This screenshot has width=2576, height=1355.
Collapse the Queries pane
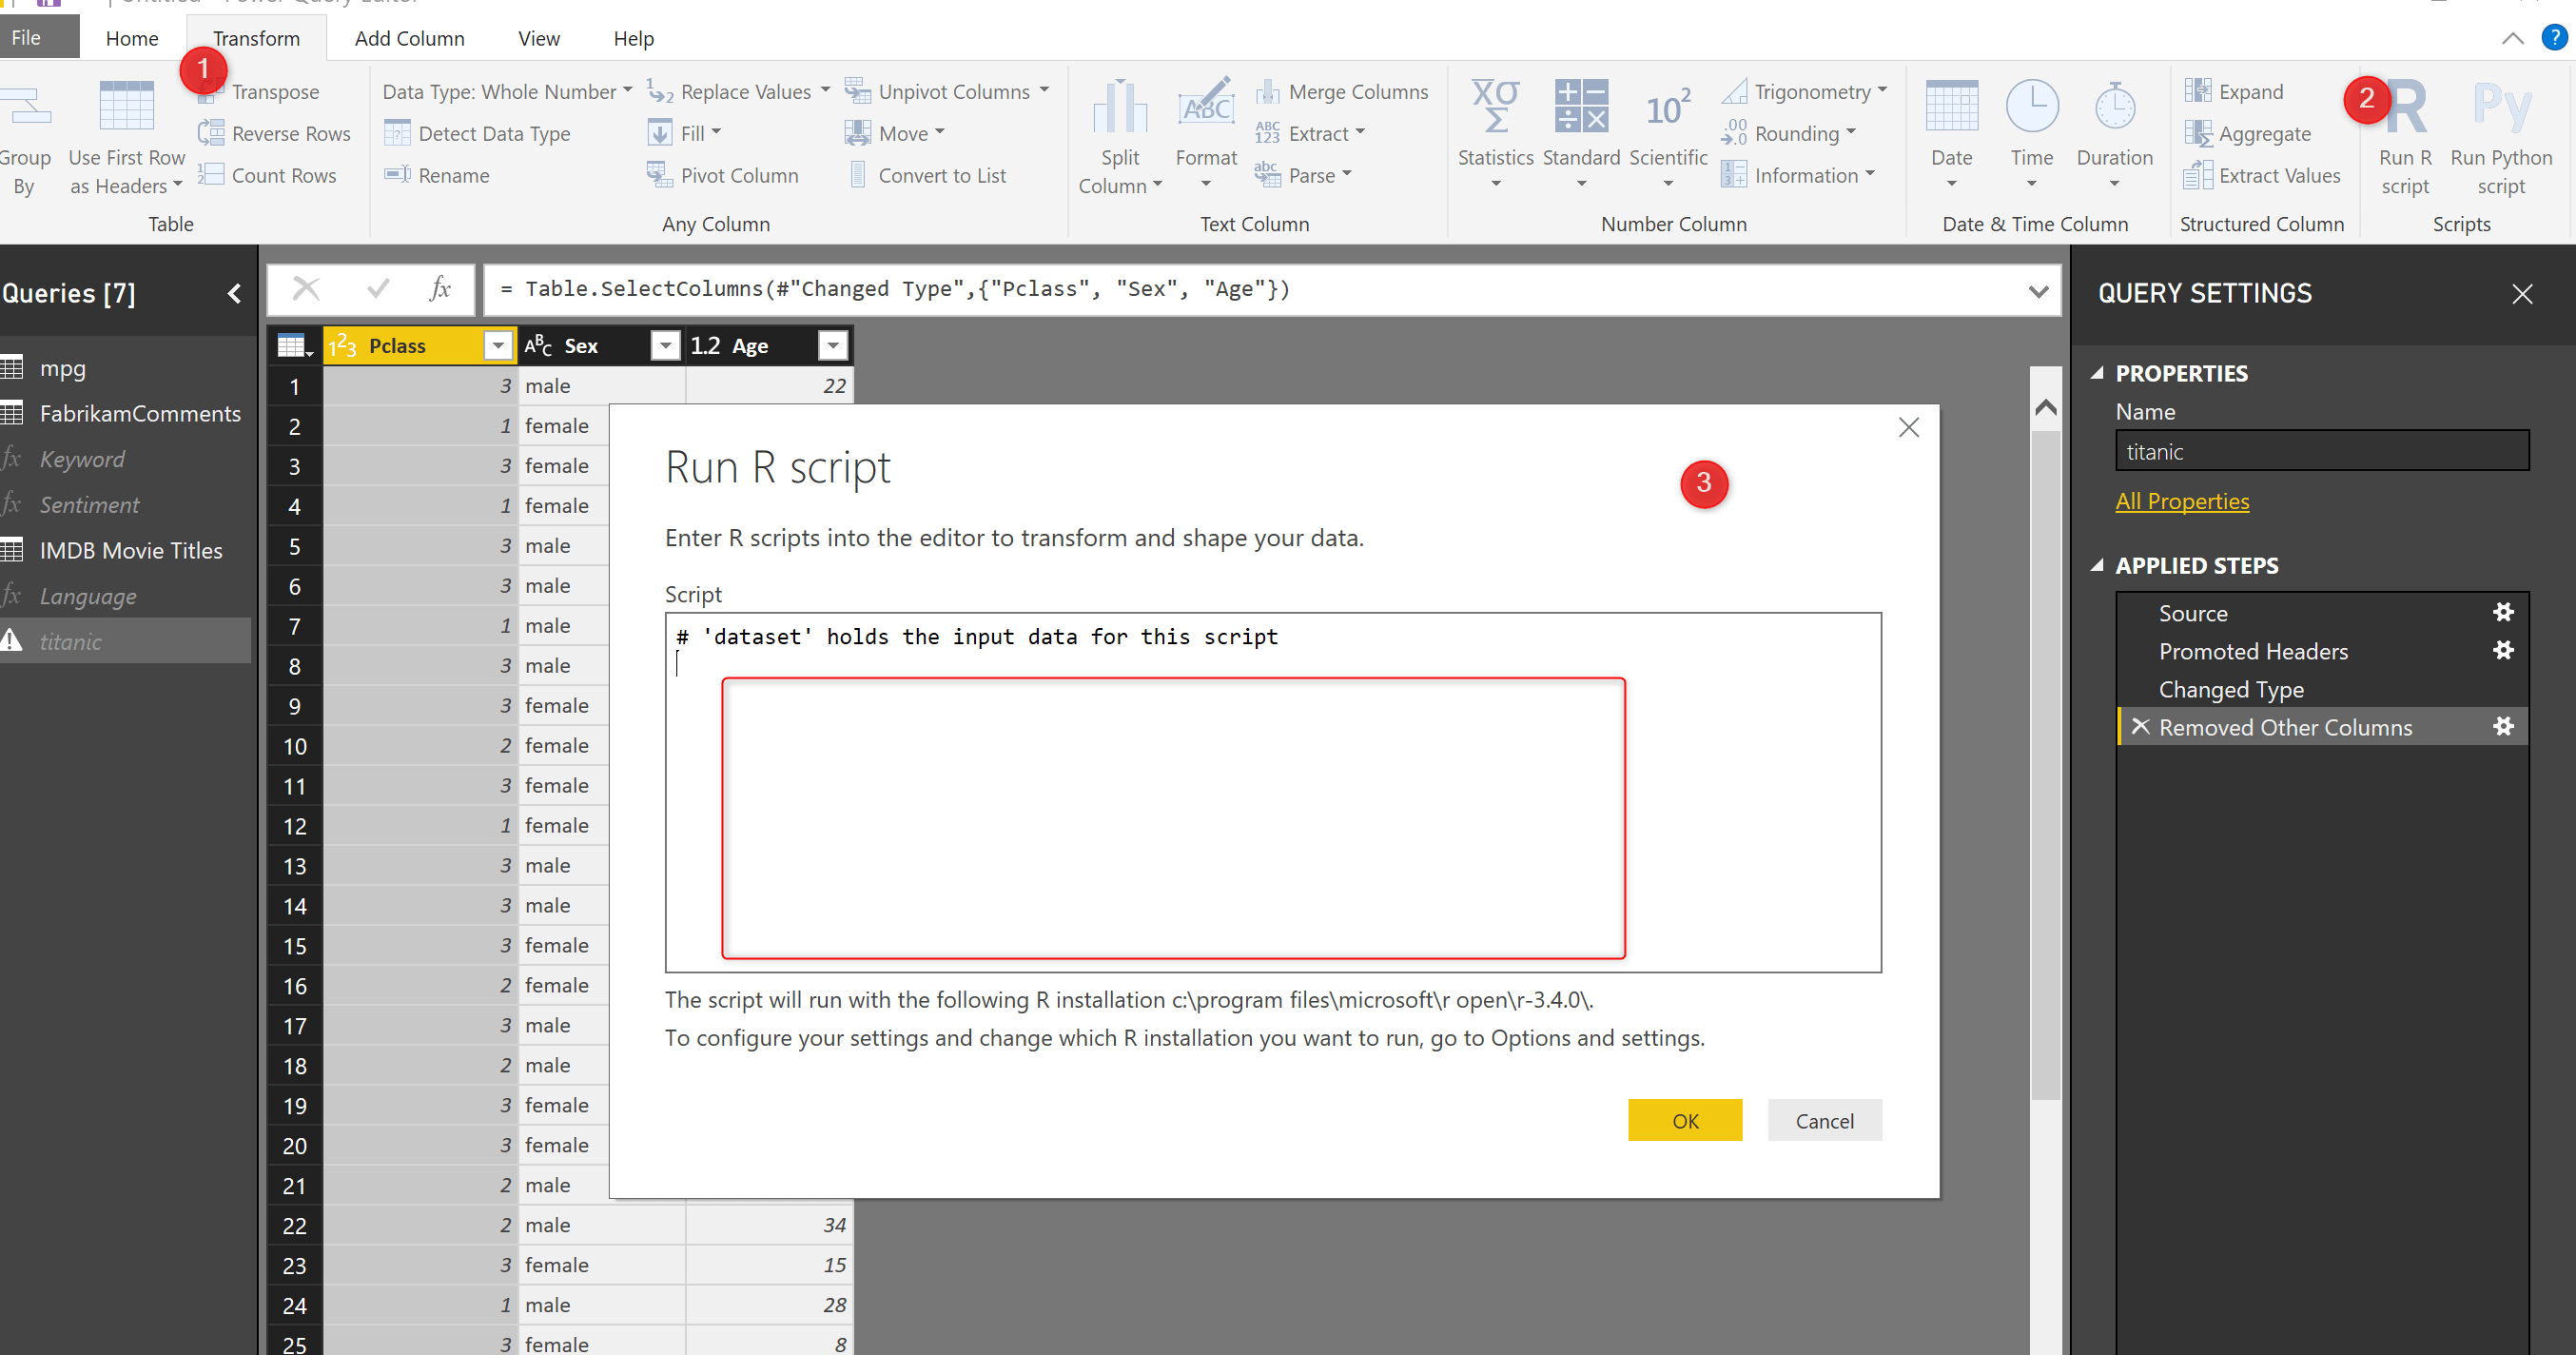point(234,293)
